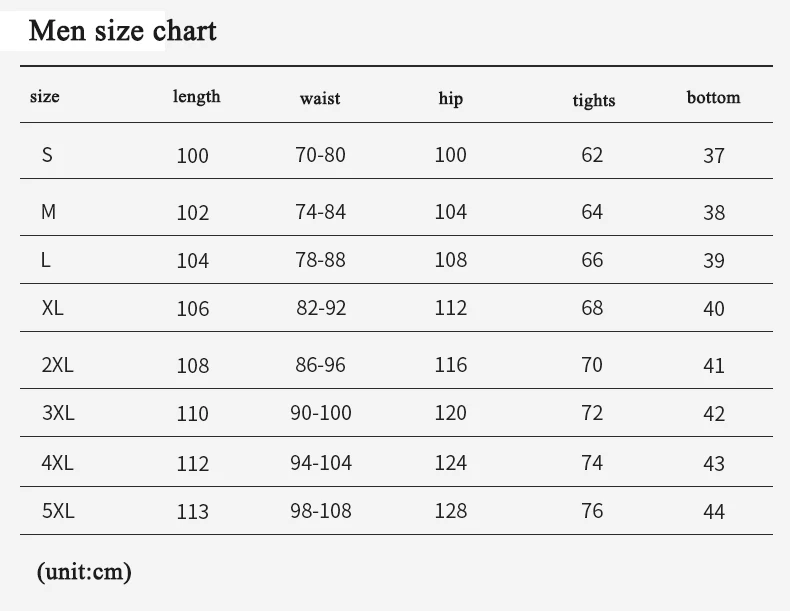Click bottom value 39 in L row

pyautogui.click(x=714, y=261)
